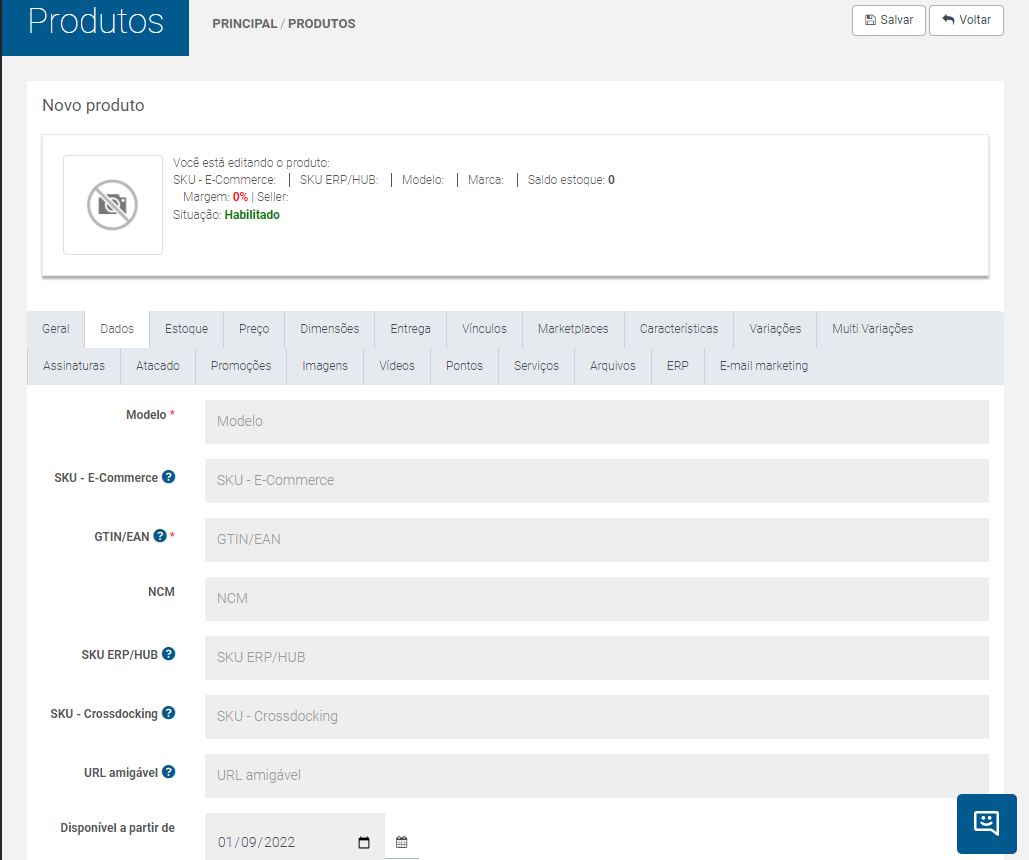Click the GTIN/EAN help question icon
The width and height of the screenshot is (1029, 860).
160,536
